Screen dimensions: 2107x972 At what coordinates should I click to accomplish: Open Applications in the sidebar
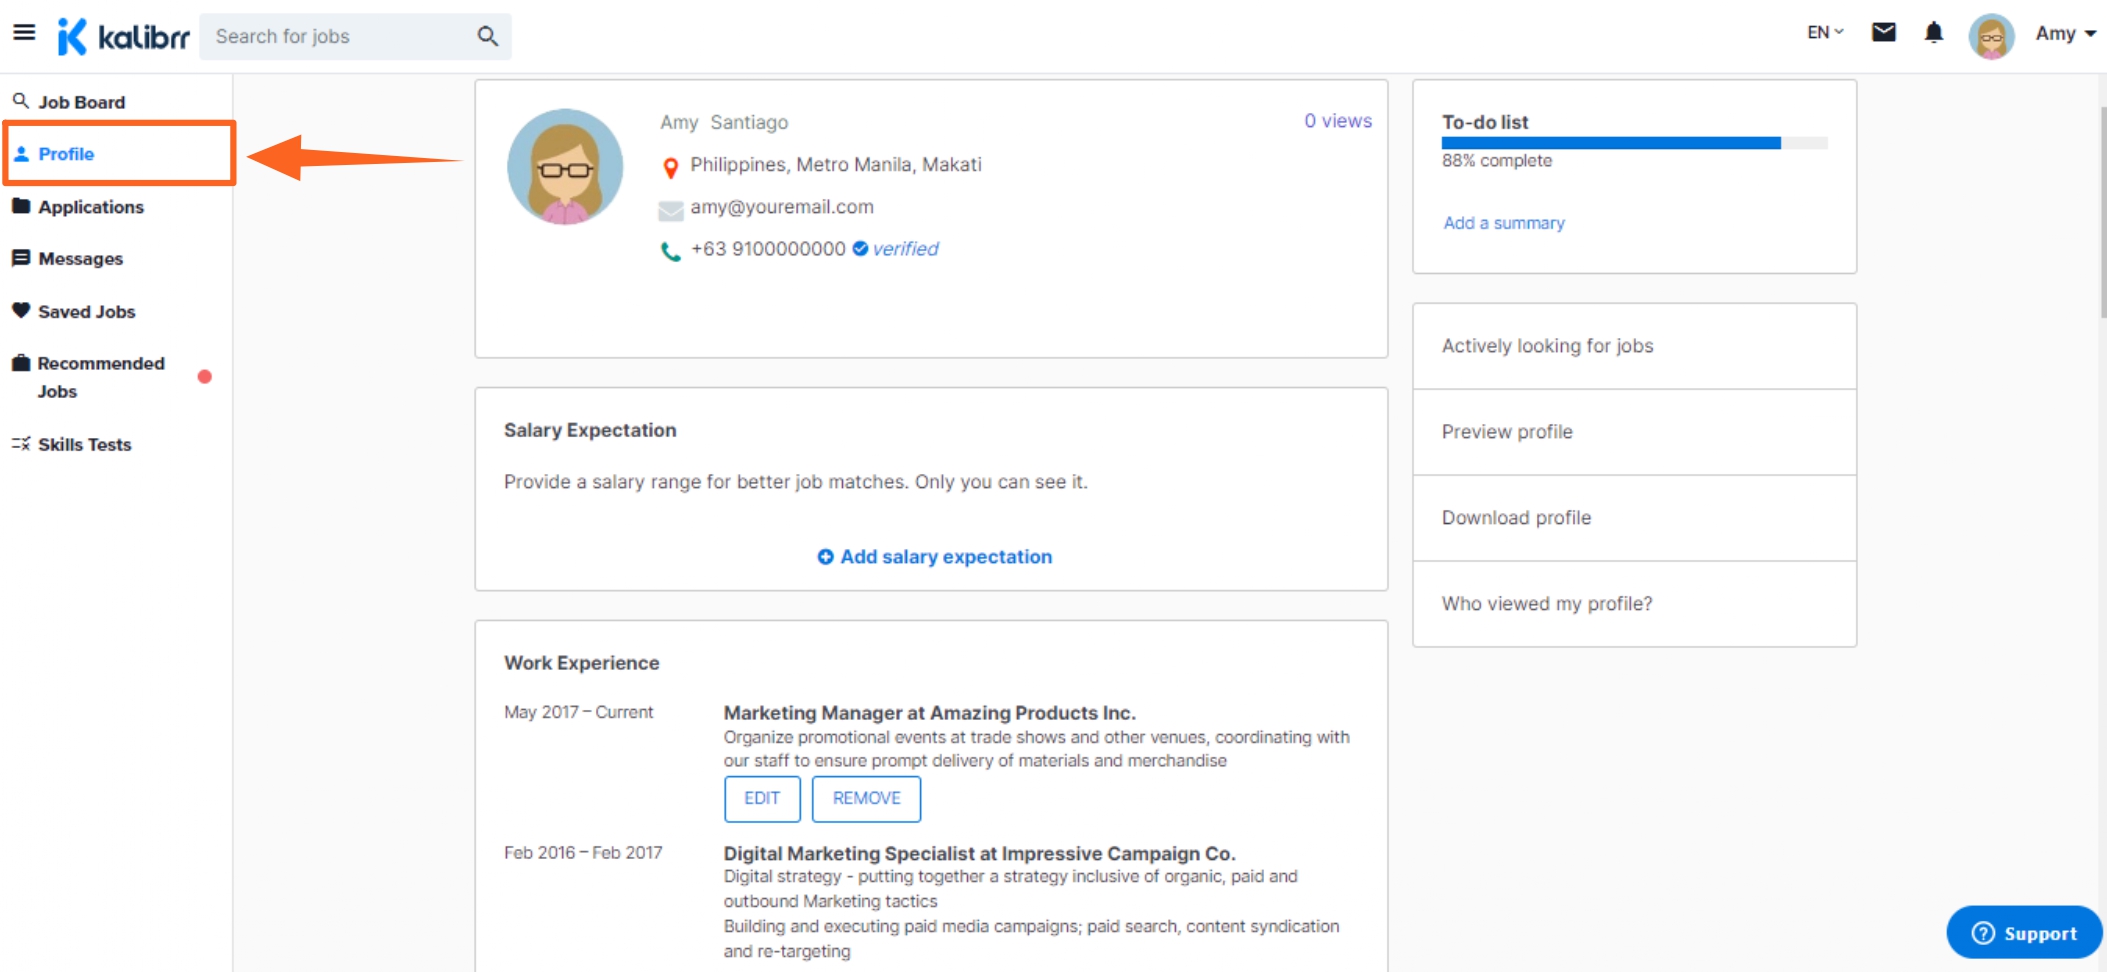tap(91, 207)
